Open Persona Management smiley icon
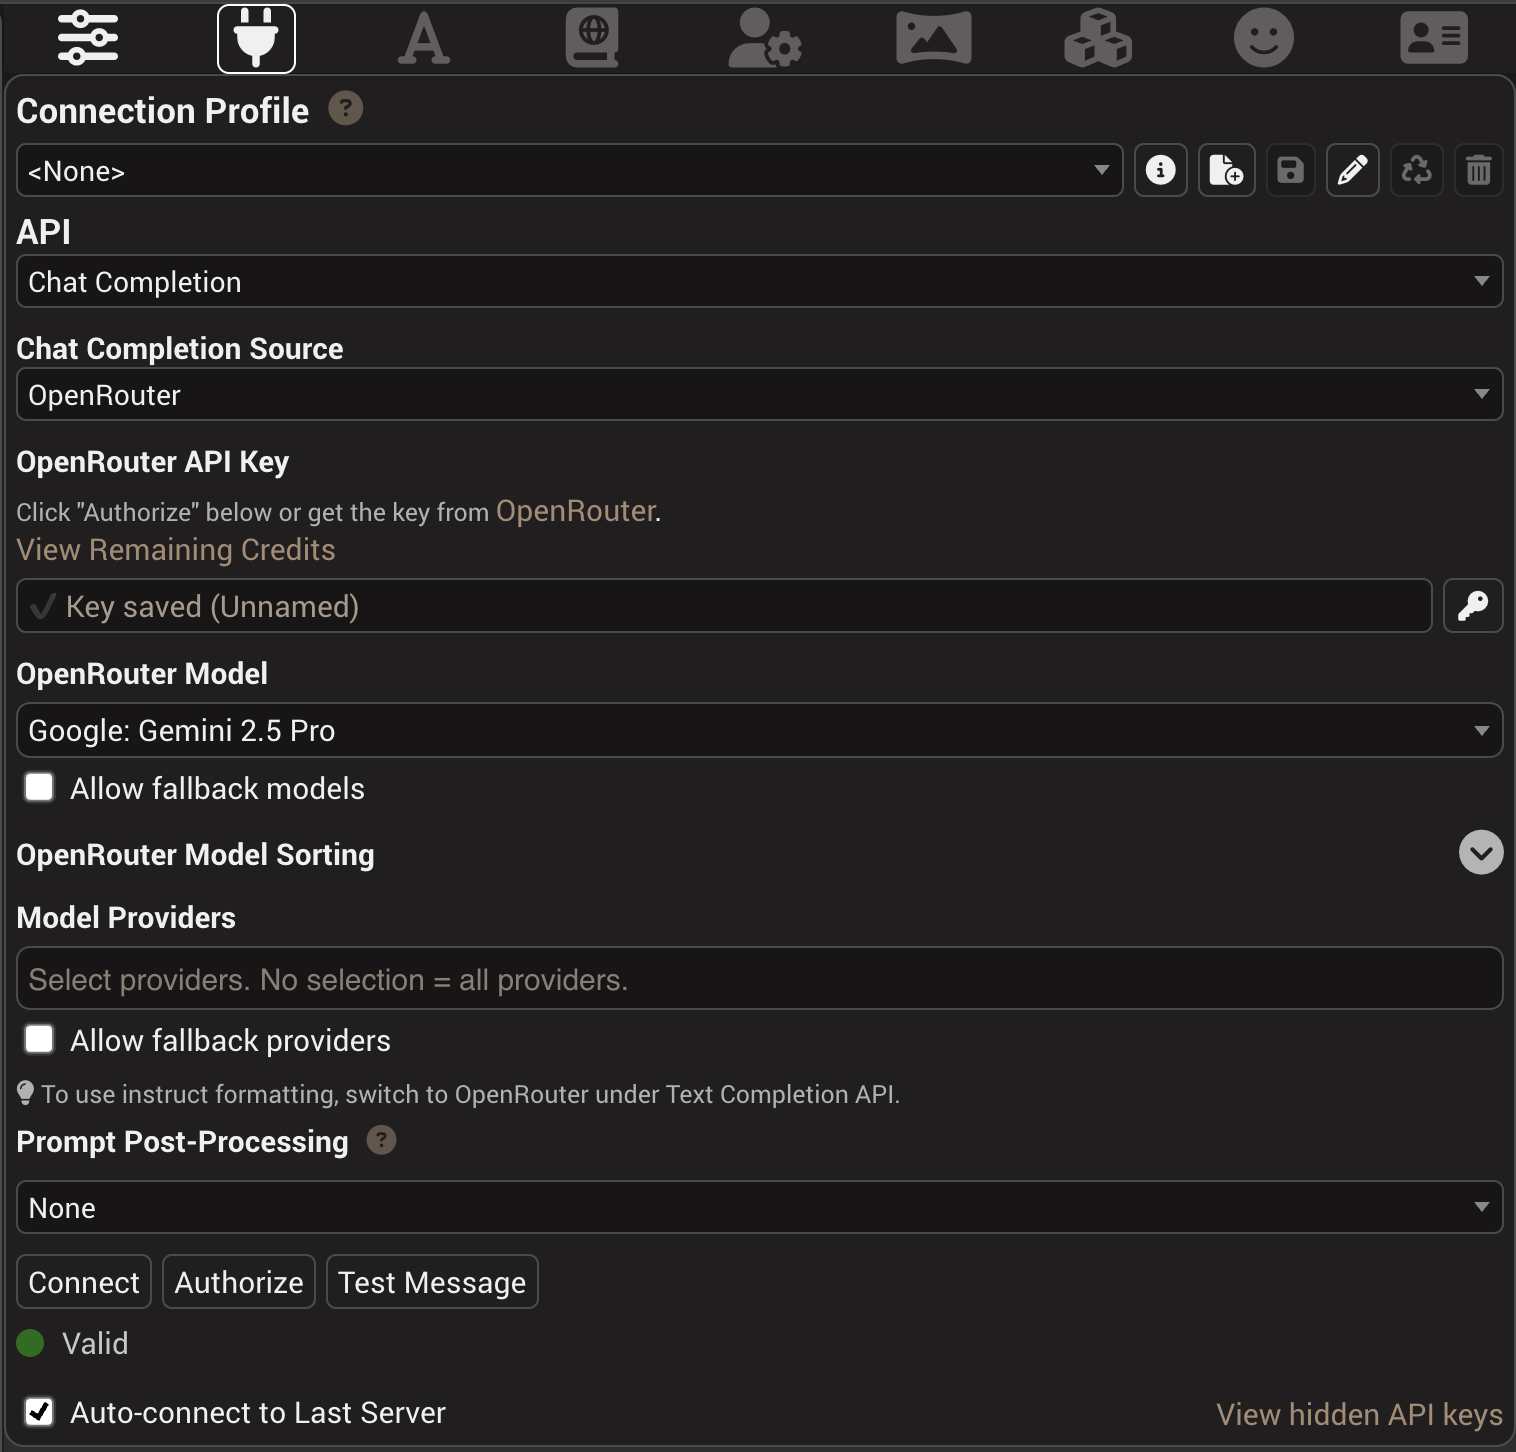 tap(1264, 38)
